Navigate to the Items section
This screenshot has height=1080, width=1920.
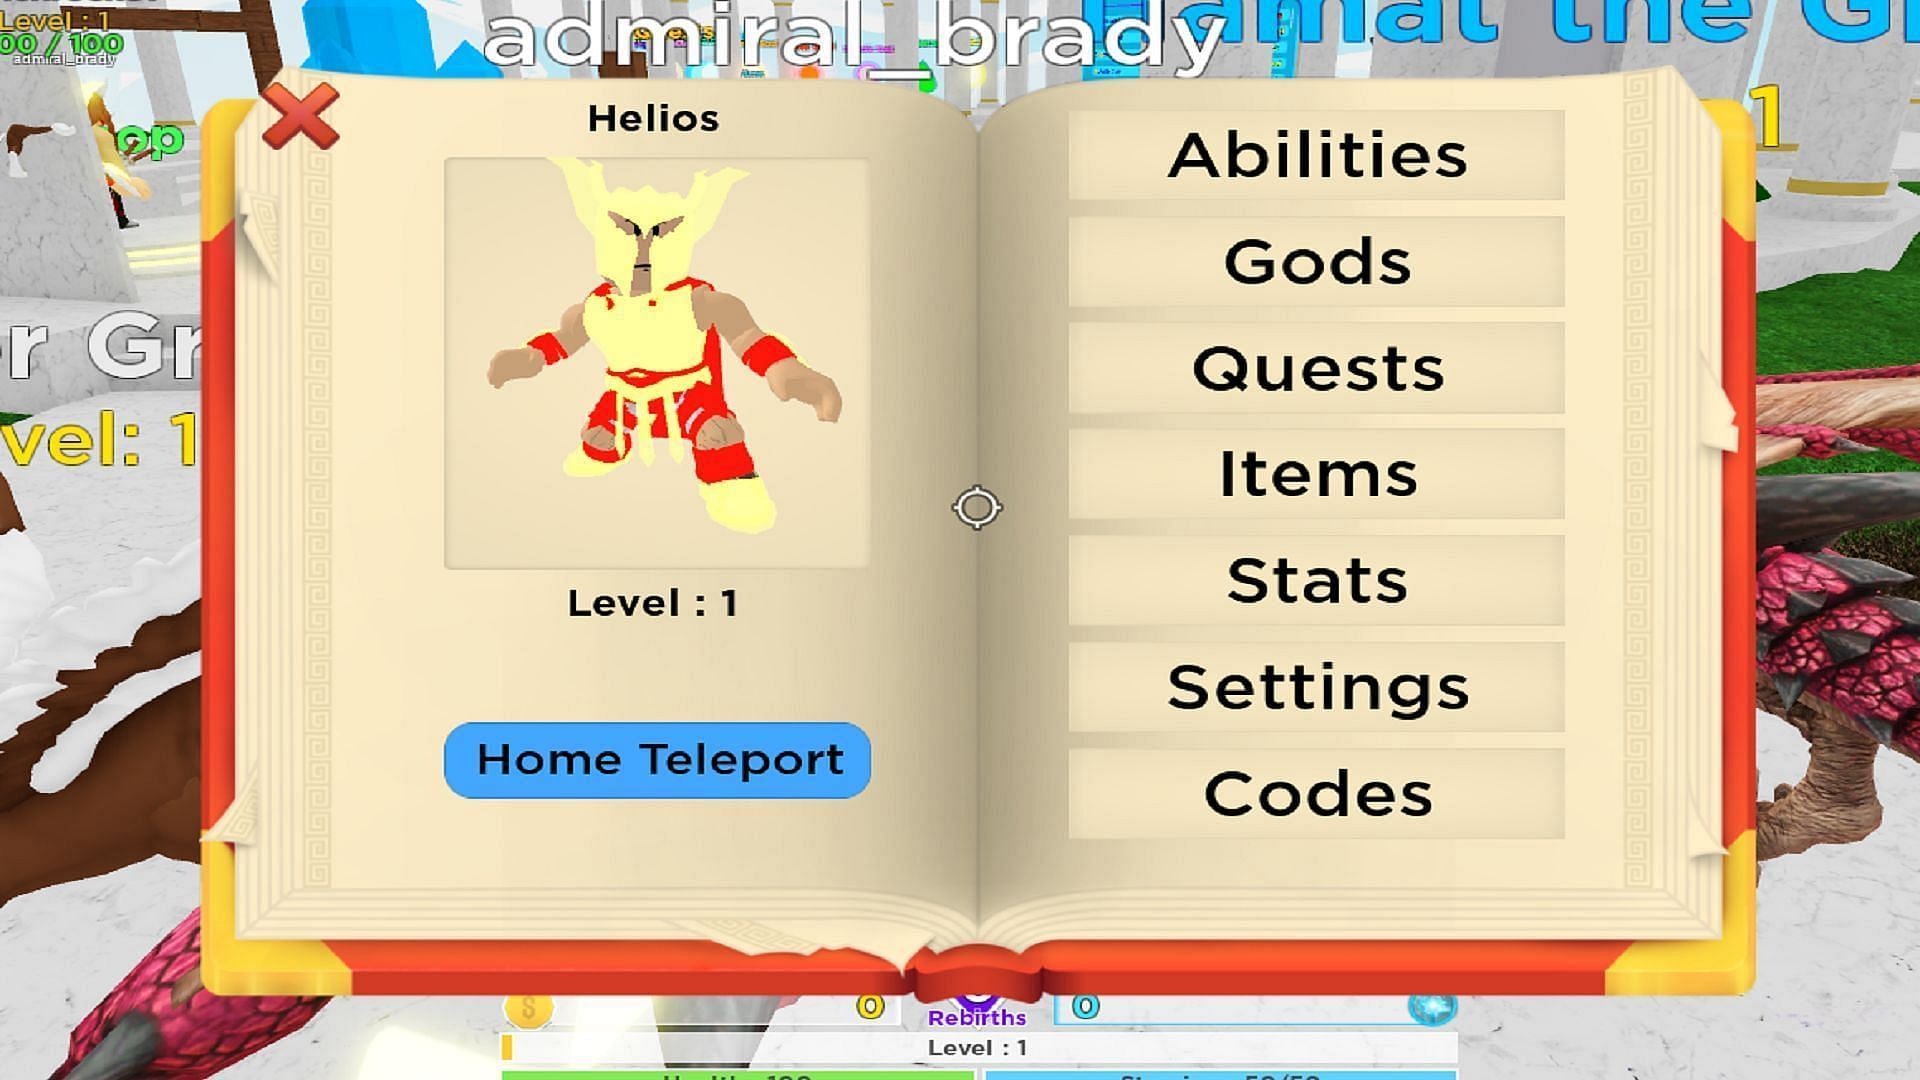(x=1315, y=473)
